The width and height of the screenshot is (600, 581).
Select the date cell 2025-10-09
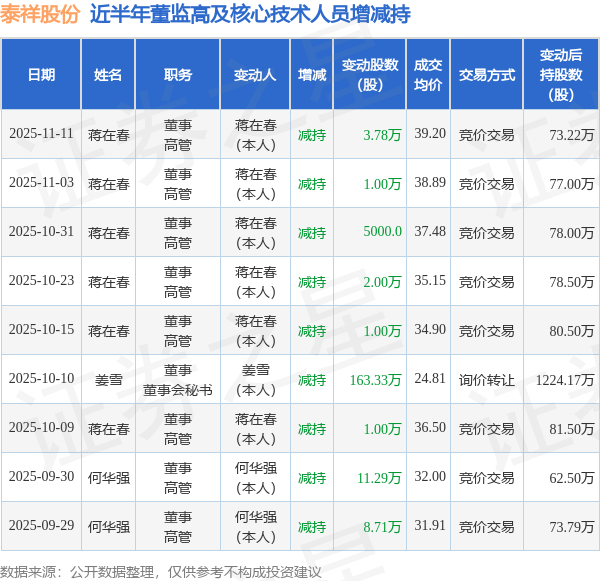click(41, 428)
